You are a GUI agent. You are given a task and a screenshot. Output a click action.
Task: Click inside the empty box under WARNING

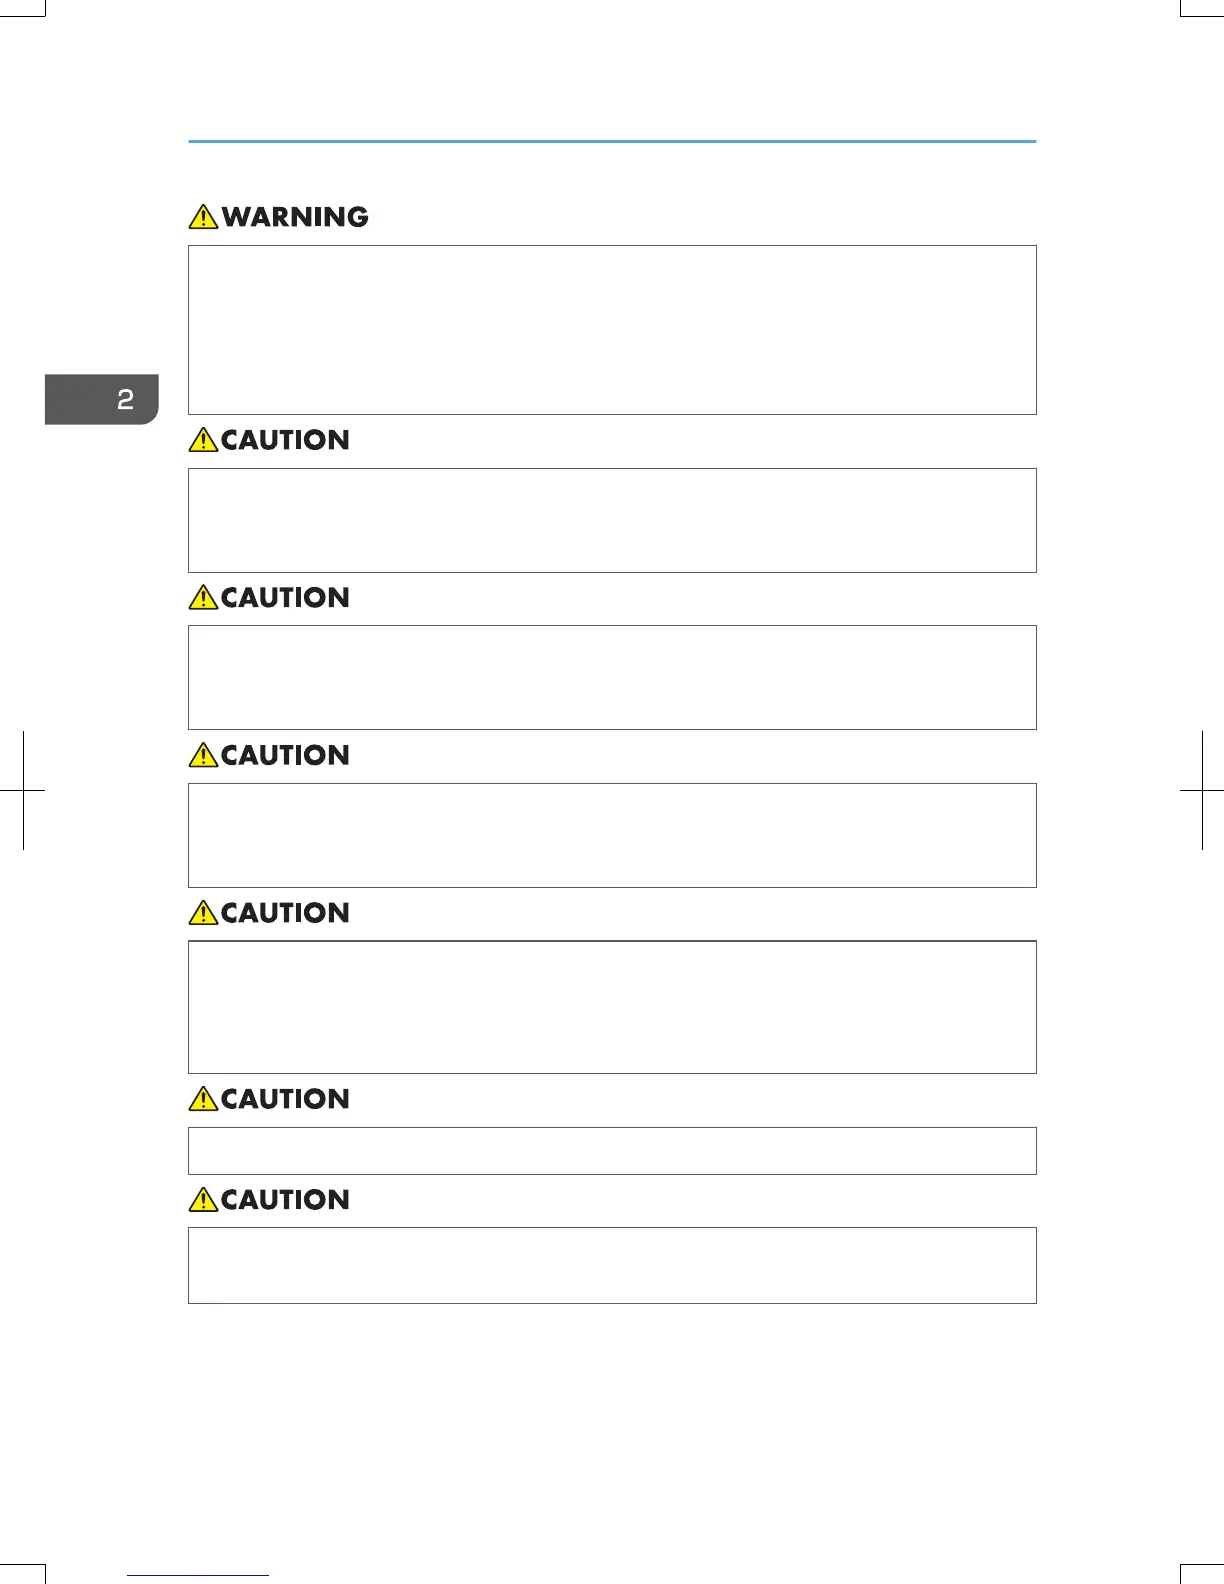pos(612,330)
